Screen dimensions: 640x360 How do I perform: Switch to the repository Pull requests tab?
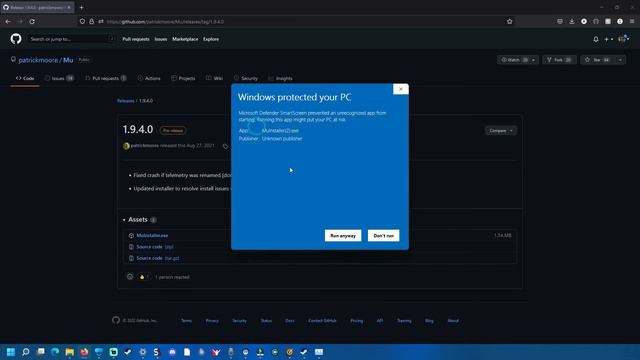pyautogui.click(x=106, y=78)
